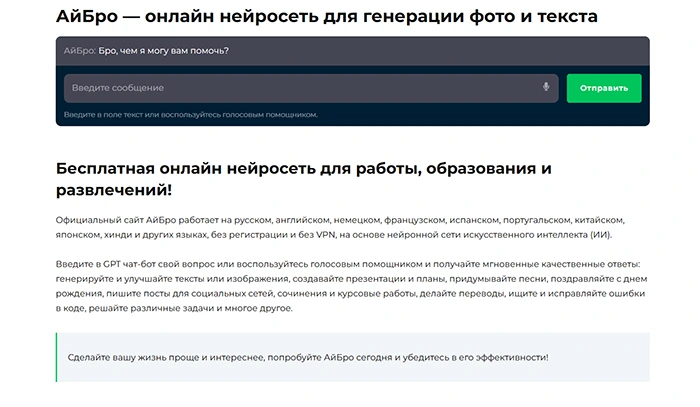700x407 pixels.
Task: Click the subheading 'Бесплатная онлайн нейросеть для работы'
Action: (304, 179)
